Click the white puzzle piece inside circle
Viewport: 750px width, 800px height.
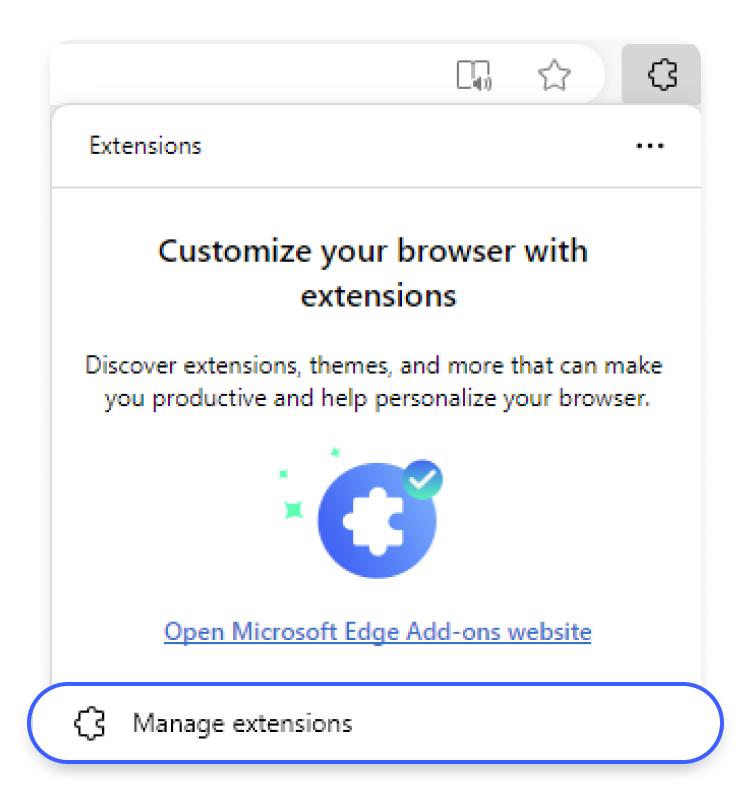374,521
